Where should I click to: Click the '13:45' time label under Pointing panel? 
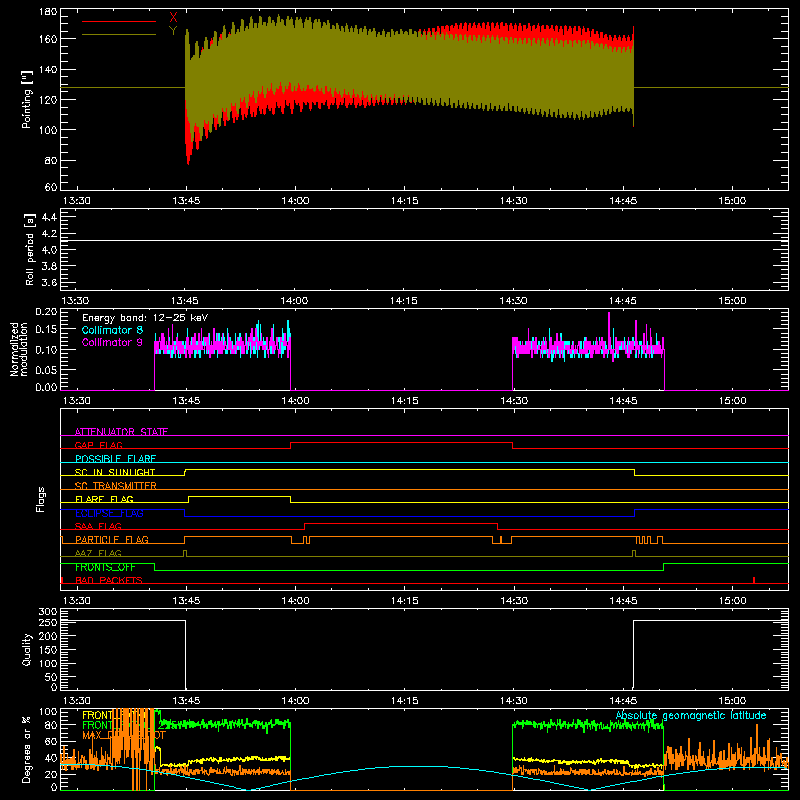click(x=186, y=201)
